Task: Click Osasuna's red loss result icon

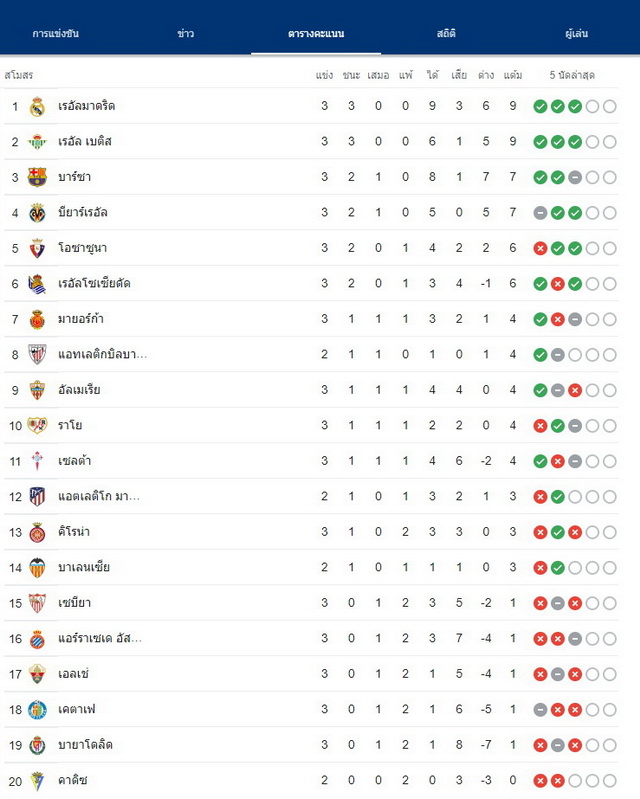Action: pyautogui.click(x=540, y=249)
